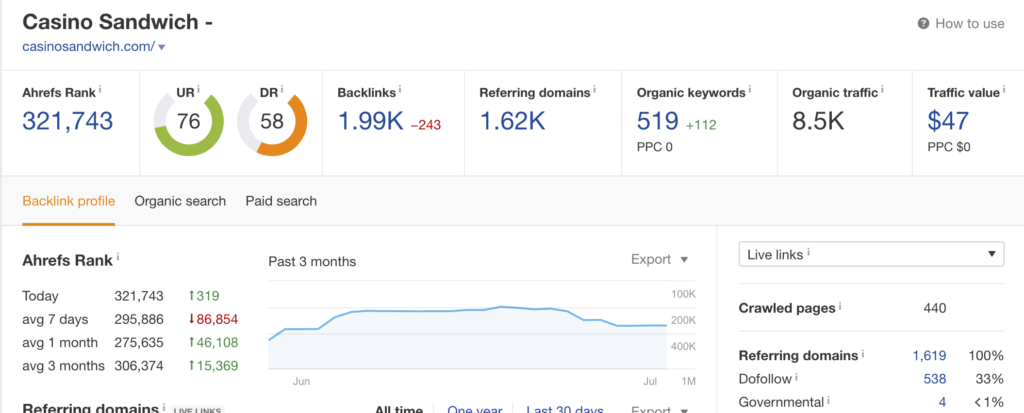Select the Last 30 days range

pos(565,410)
